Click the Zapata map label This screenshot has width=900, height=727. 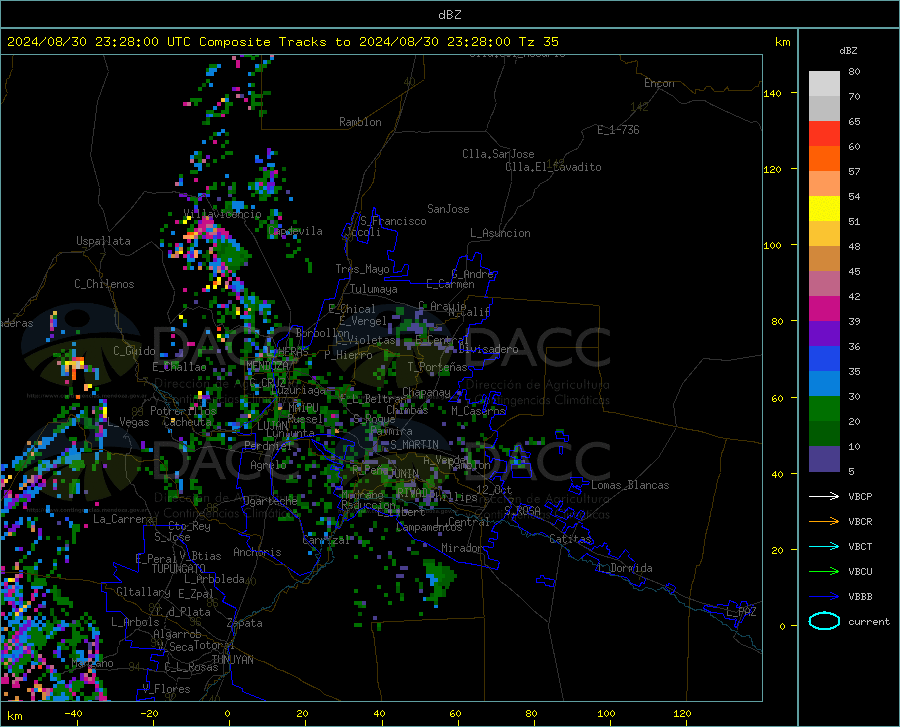pyautogui.click(x=245, y=623)
